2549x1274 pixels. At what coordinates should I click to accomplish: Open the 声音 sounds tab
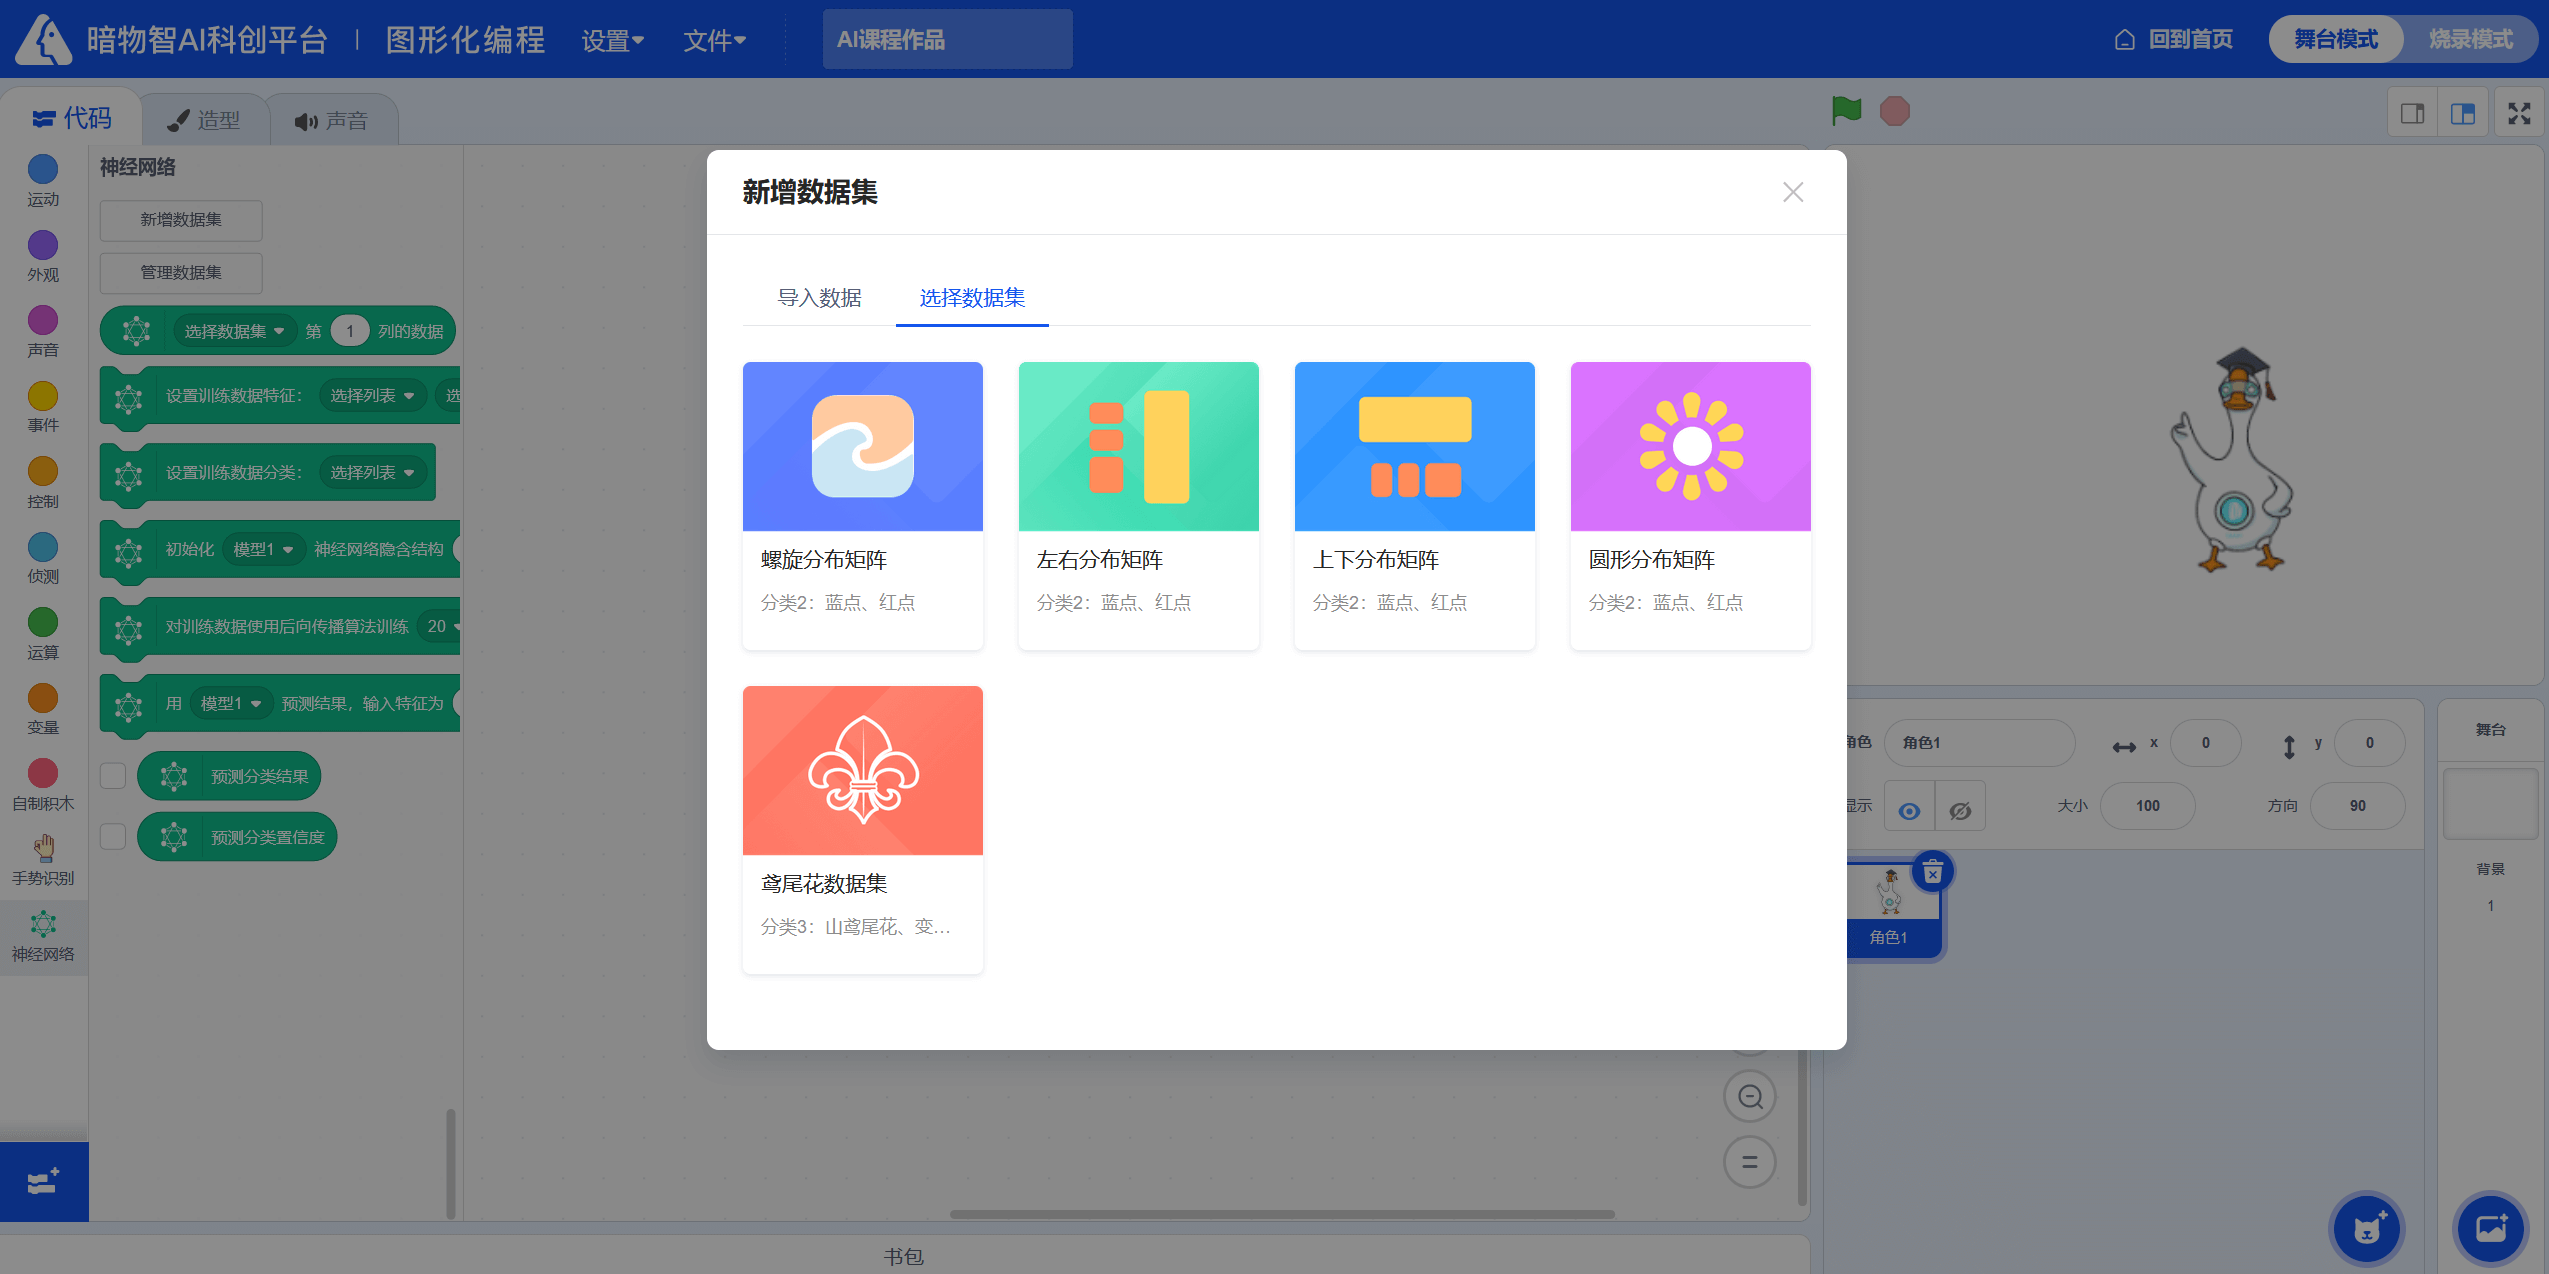(332, 120)
